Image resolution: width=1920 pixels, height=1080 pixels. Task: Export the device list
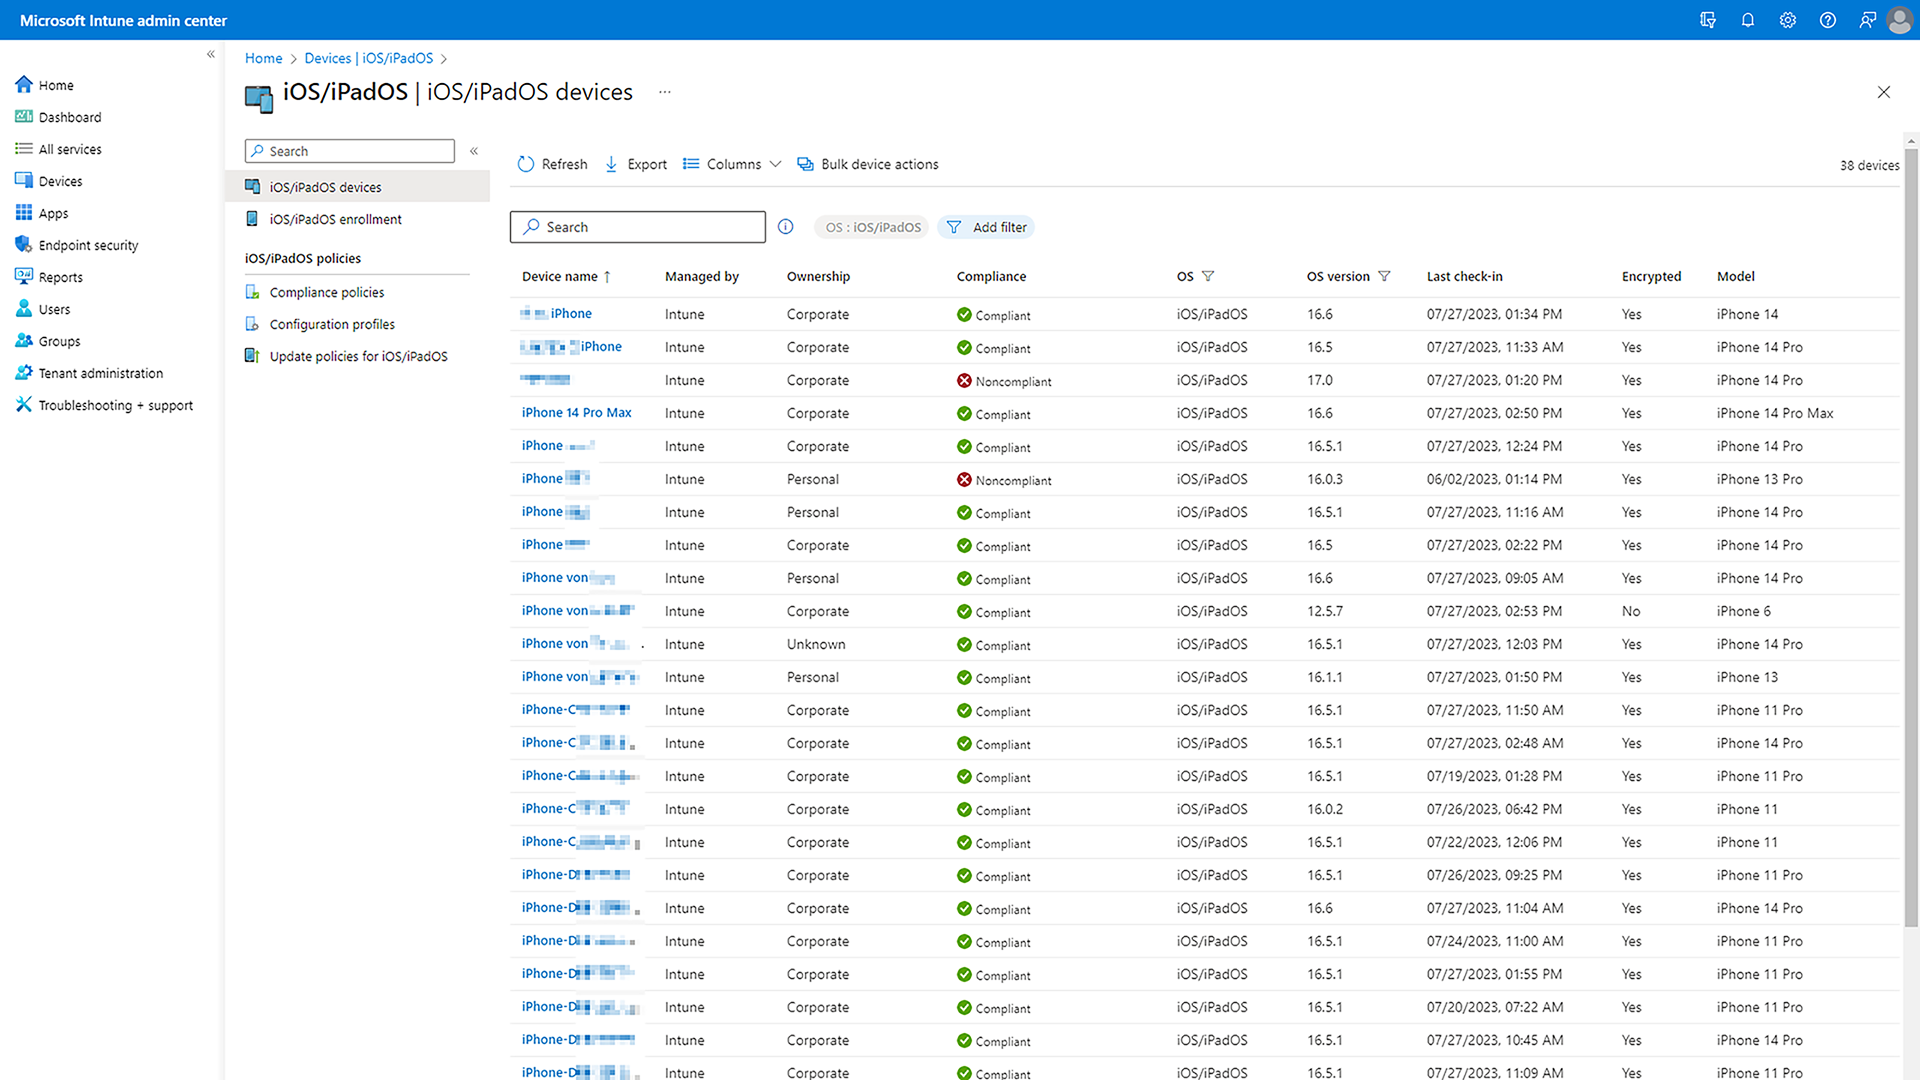[636, 164]
